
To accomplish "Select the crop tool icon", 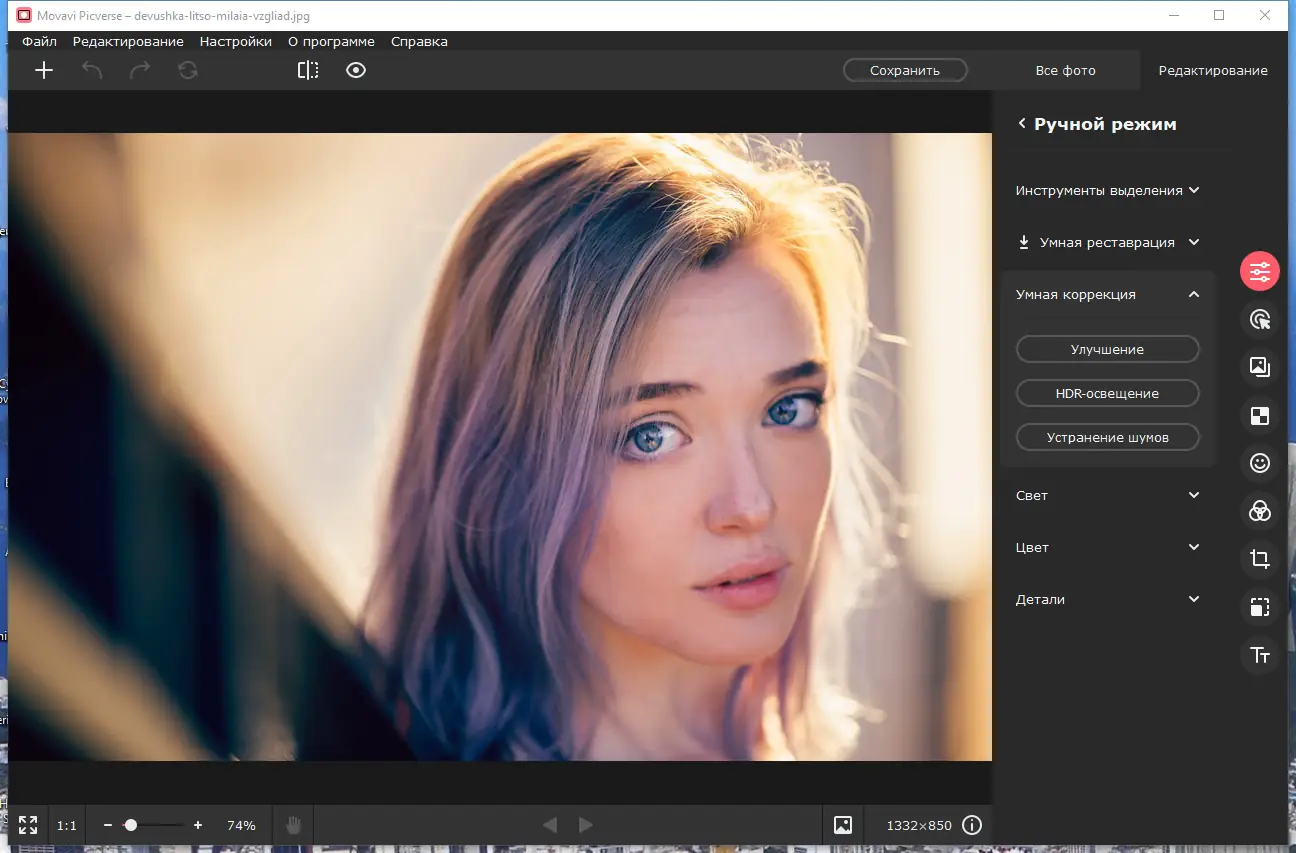I will [x=1260, y=559].
